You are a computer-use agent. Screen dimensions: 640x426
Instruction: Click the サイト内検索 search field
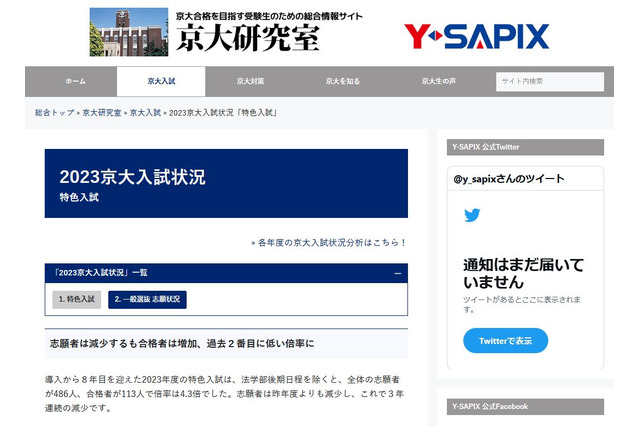tap(549, 81)
